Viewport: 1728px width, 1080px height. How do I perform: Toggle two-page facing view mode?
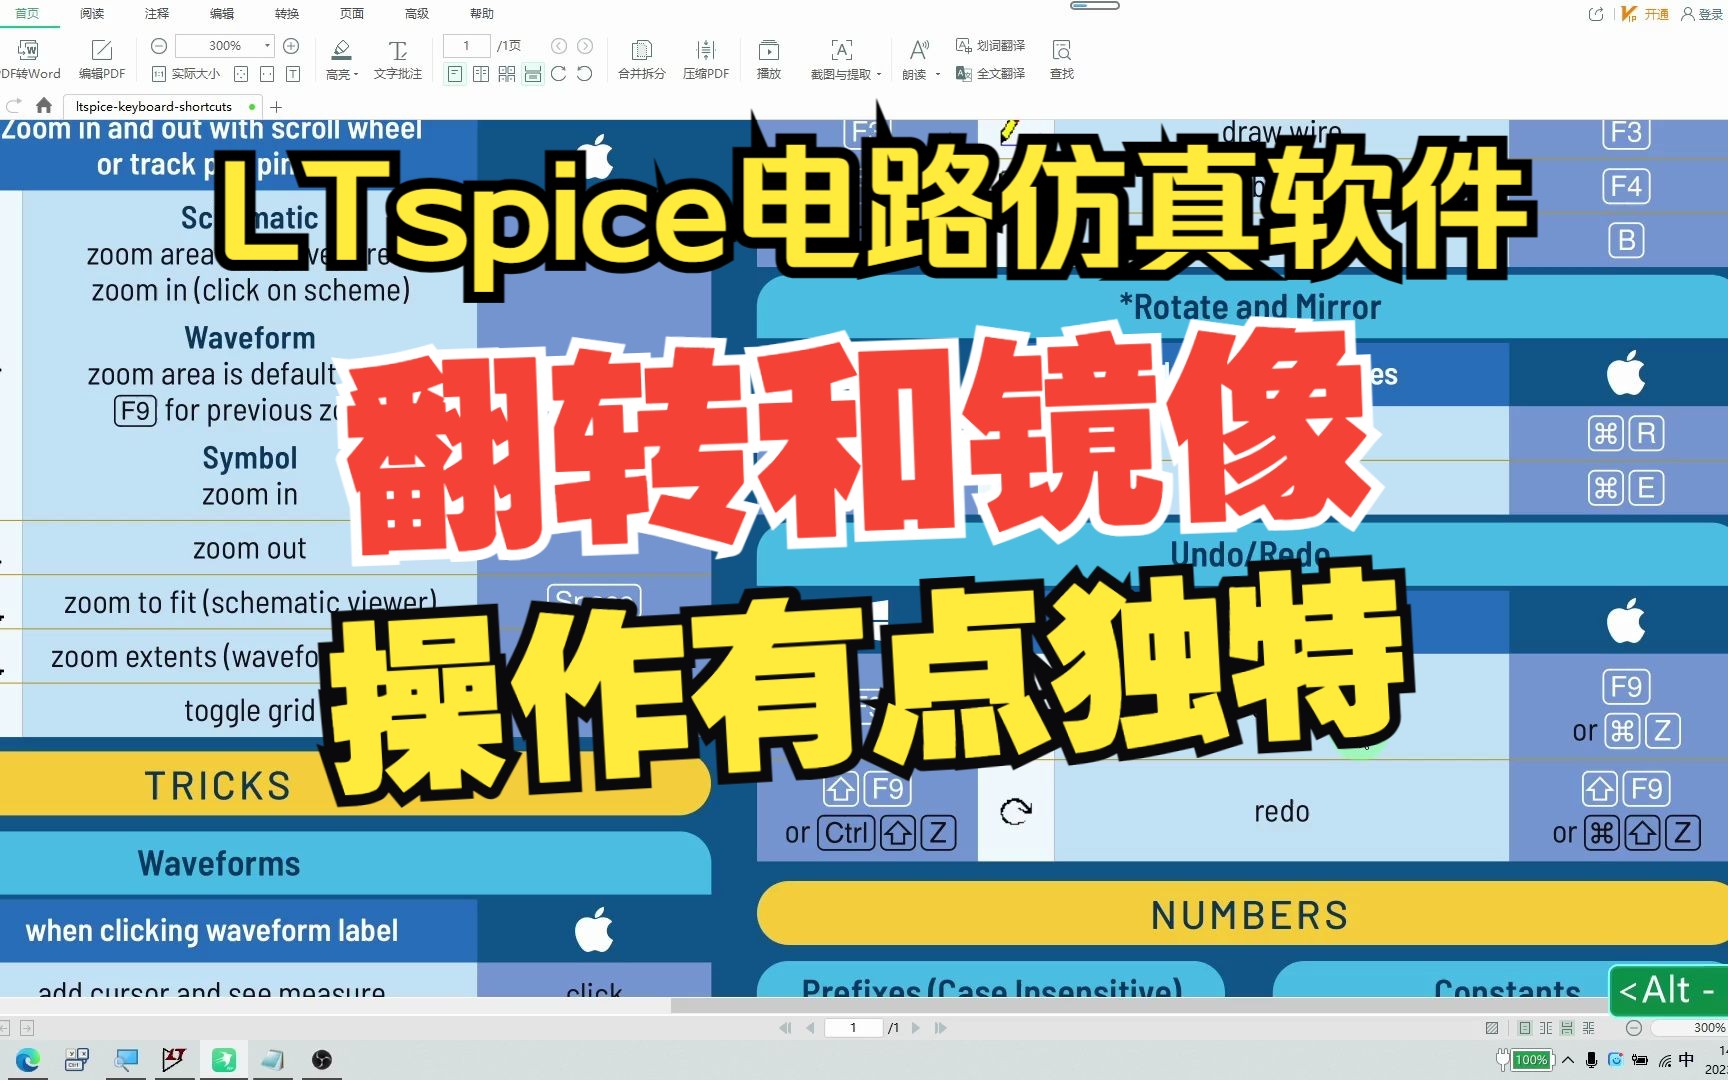481,73
